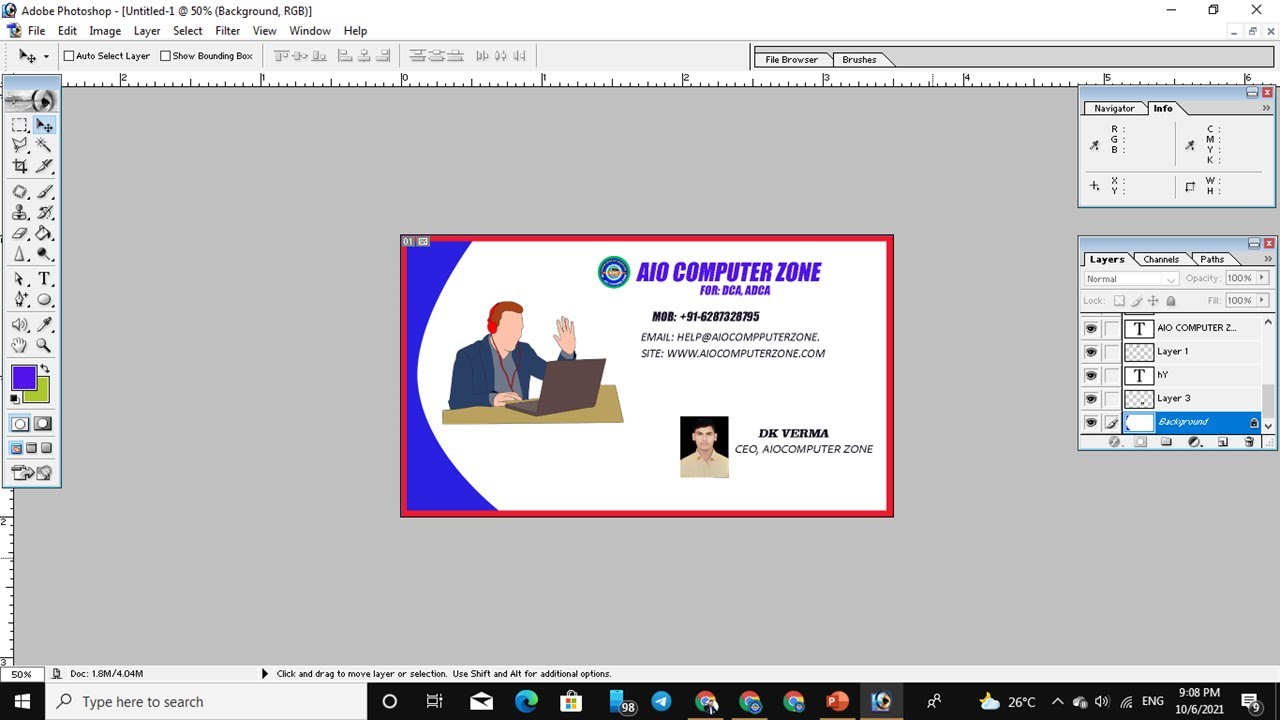
Task: Open the Image menu
Action: [105, 31]
